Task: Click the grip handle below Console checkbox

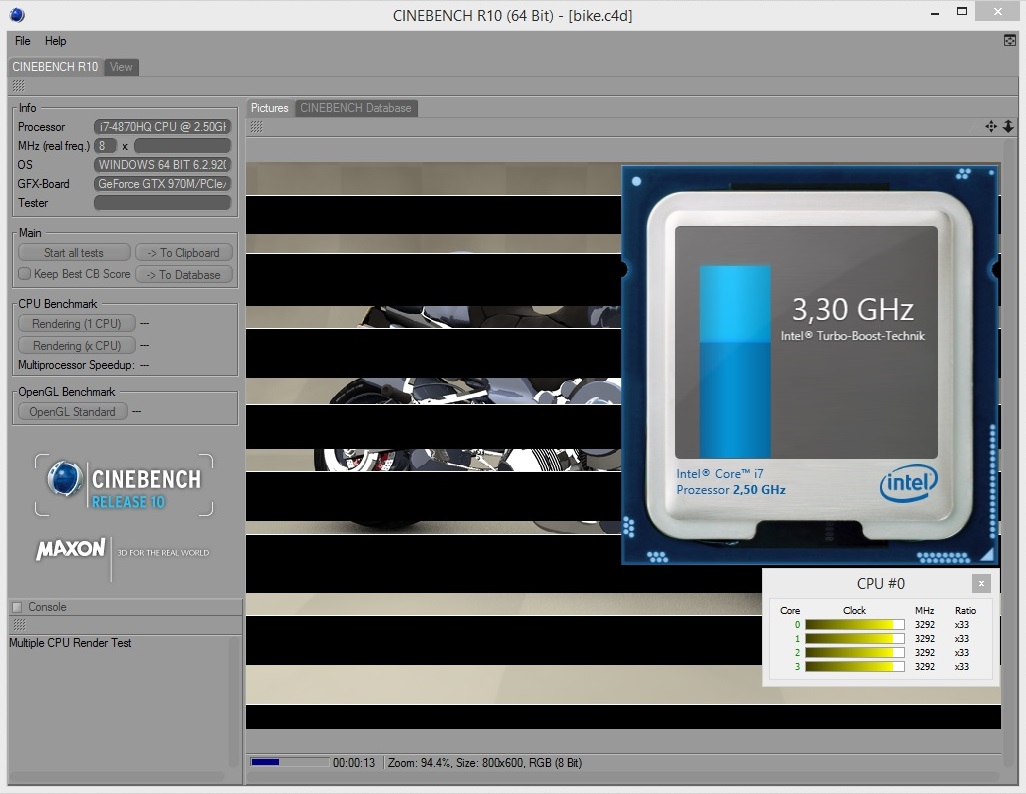Action: [19, 625]
